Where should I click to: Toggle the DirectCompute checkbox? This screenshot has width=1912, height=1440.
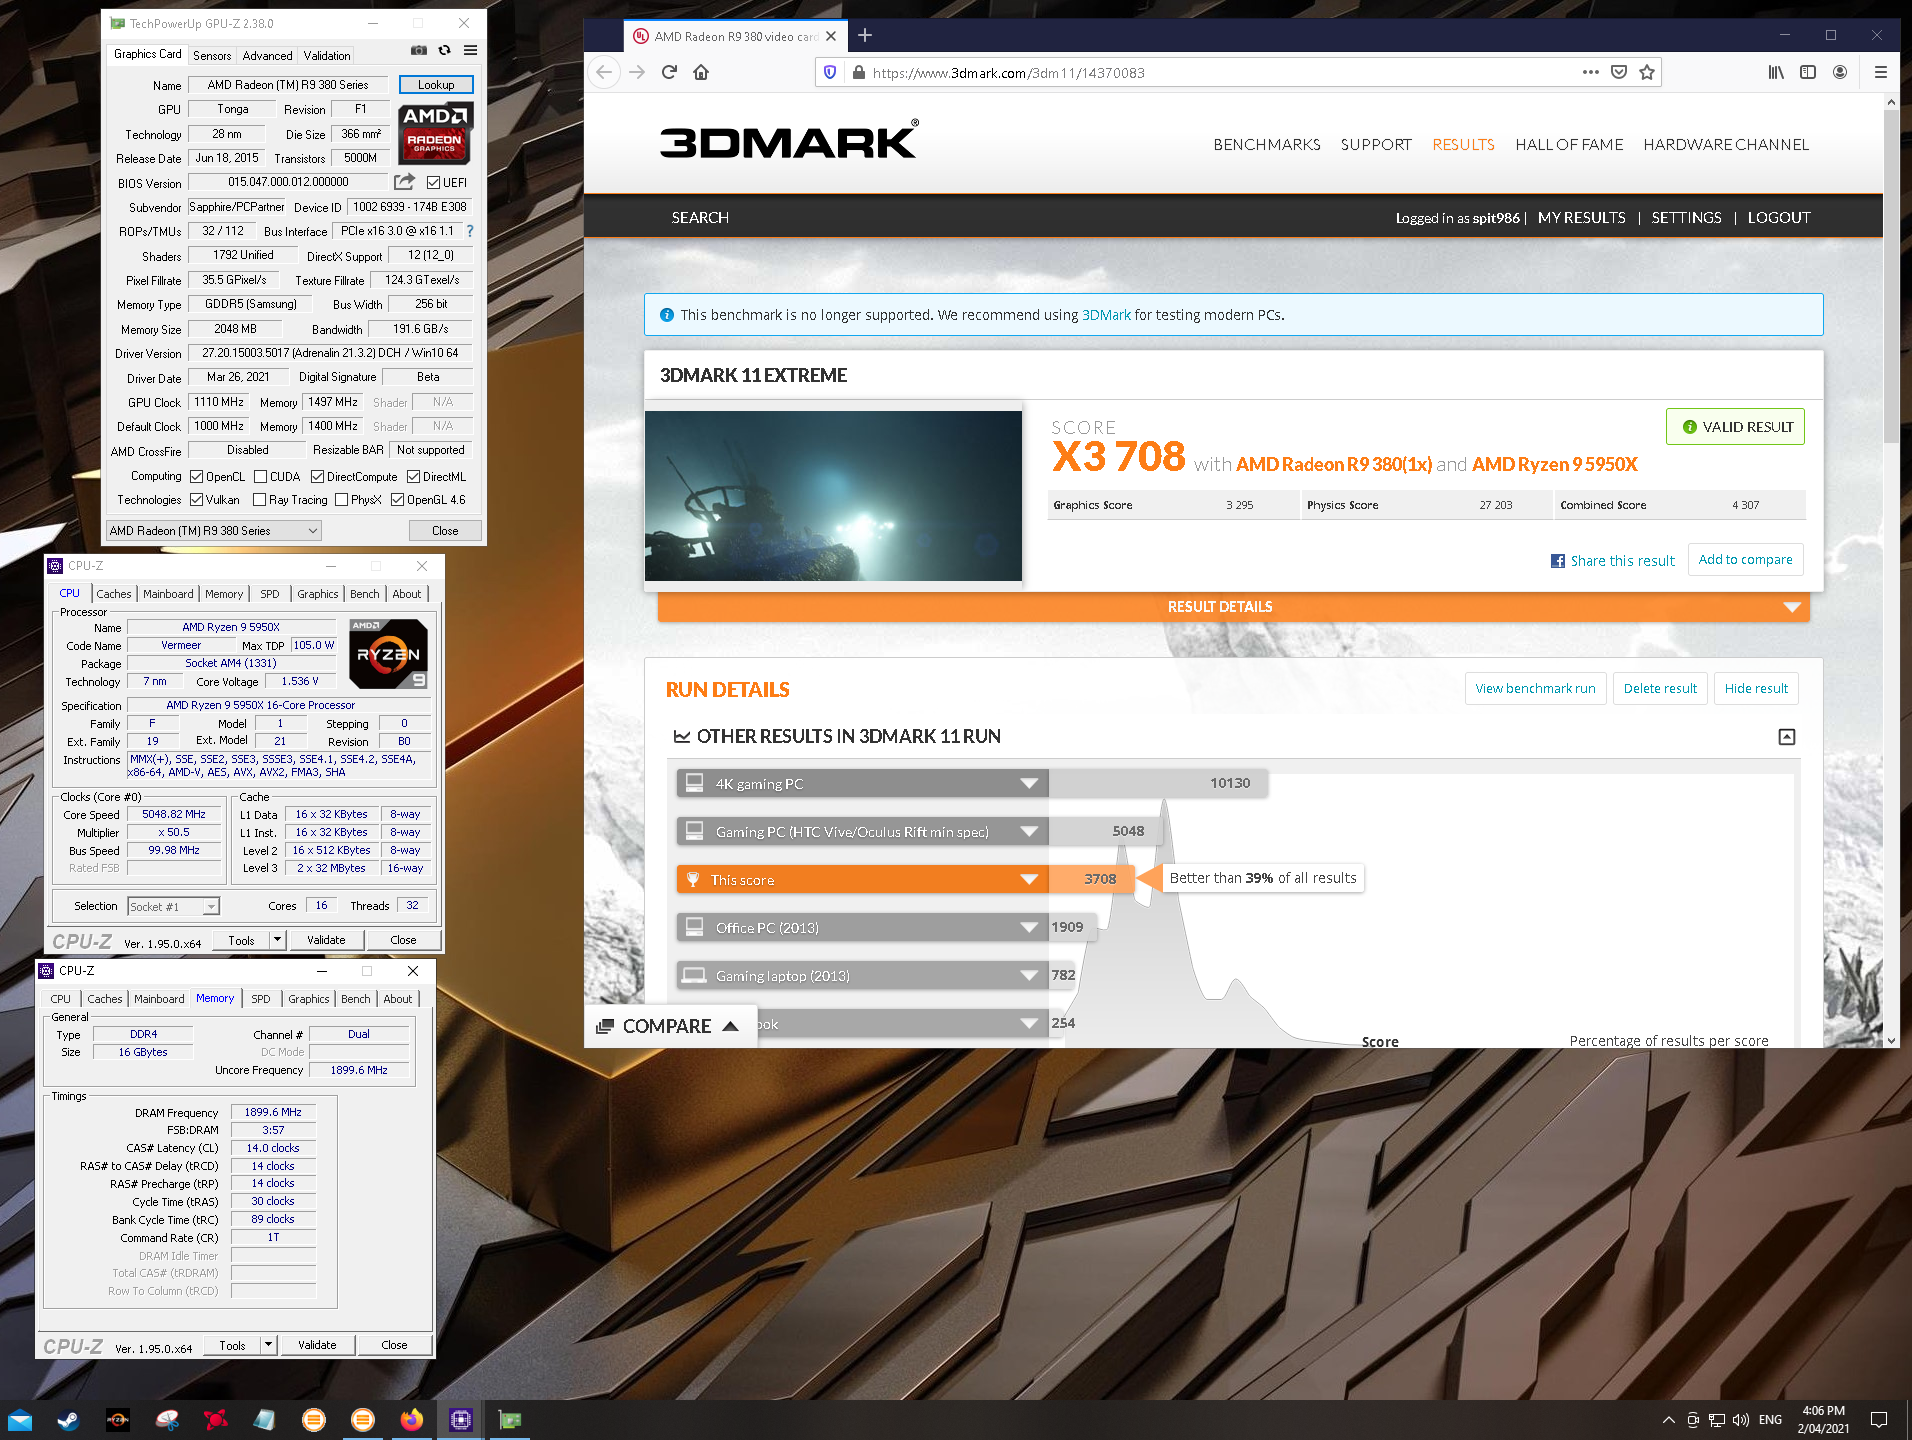[x=318, y=476]
